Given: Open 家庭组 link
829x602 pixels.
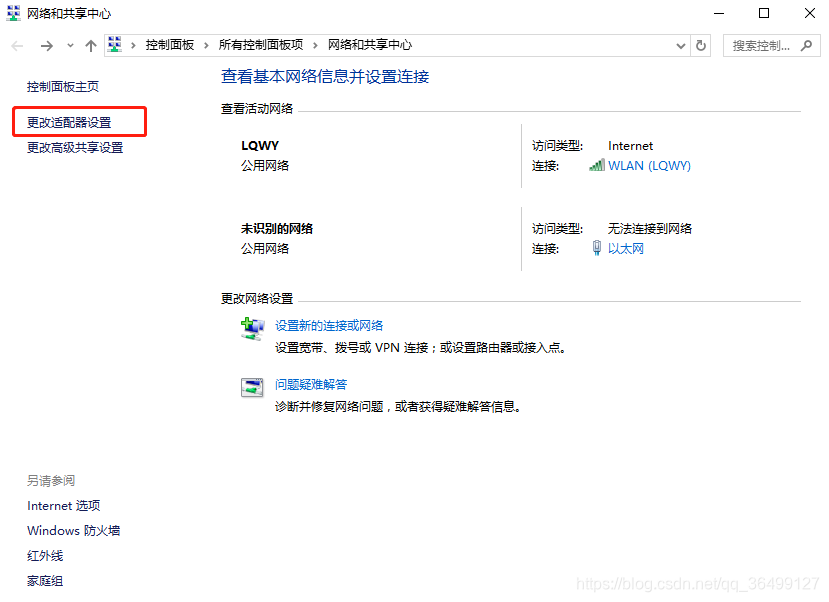Looking at the screenshot, I should [x=45, y=581].
